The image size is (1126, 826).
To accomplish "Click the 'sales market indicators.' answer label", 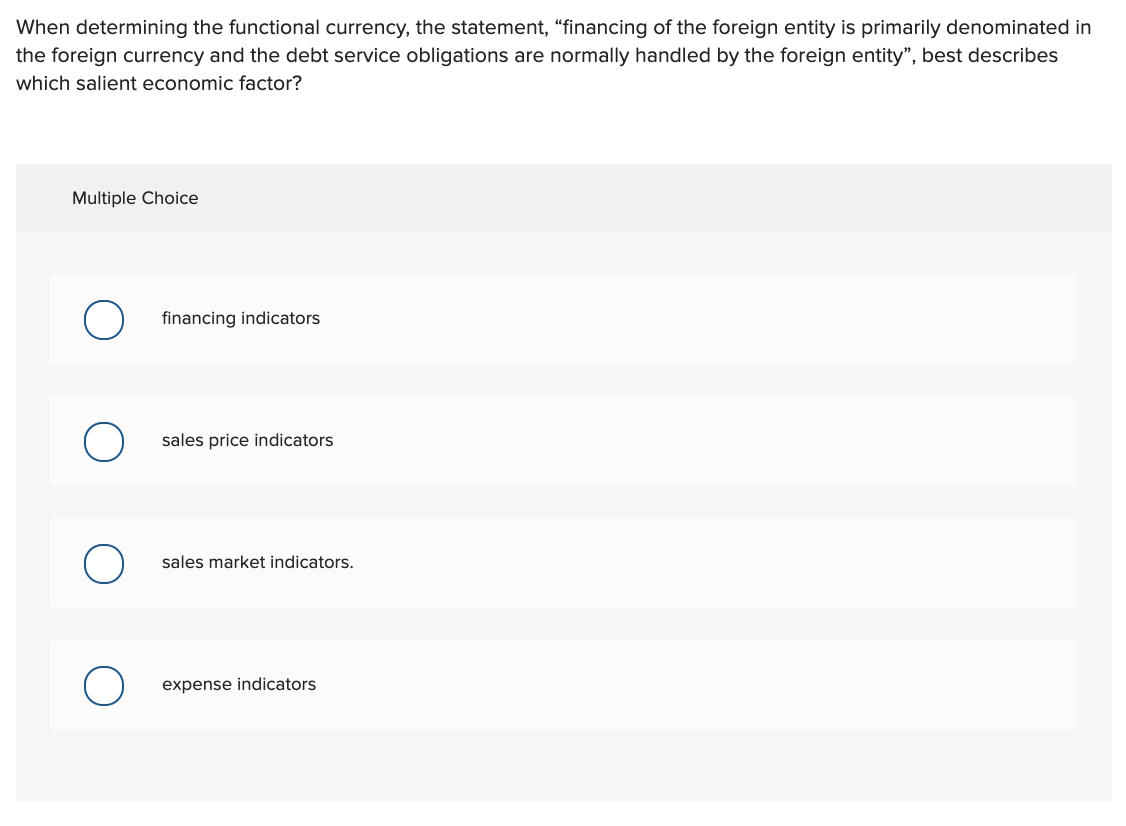I will coord(257,562).
